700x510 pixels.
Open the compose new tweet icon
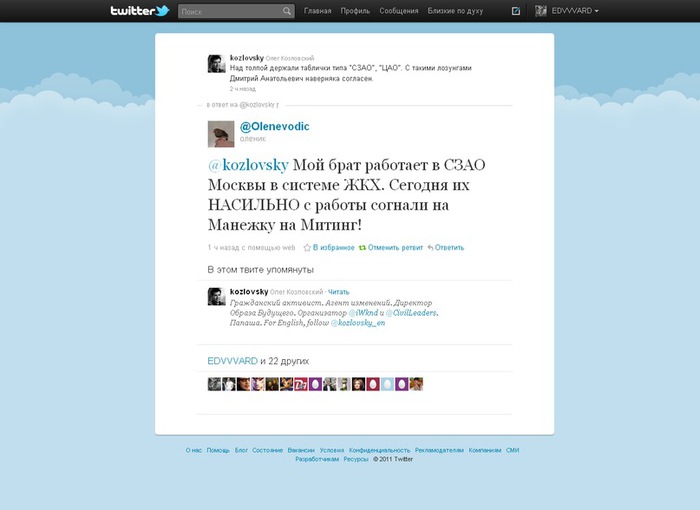click(516, 11)
